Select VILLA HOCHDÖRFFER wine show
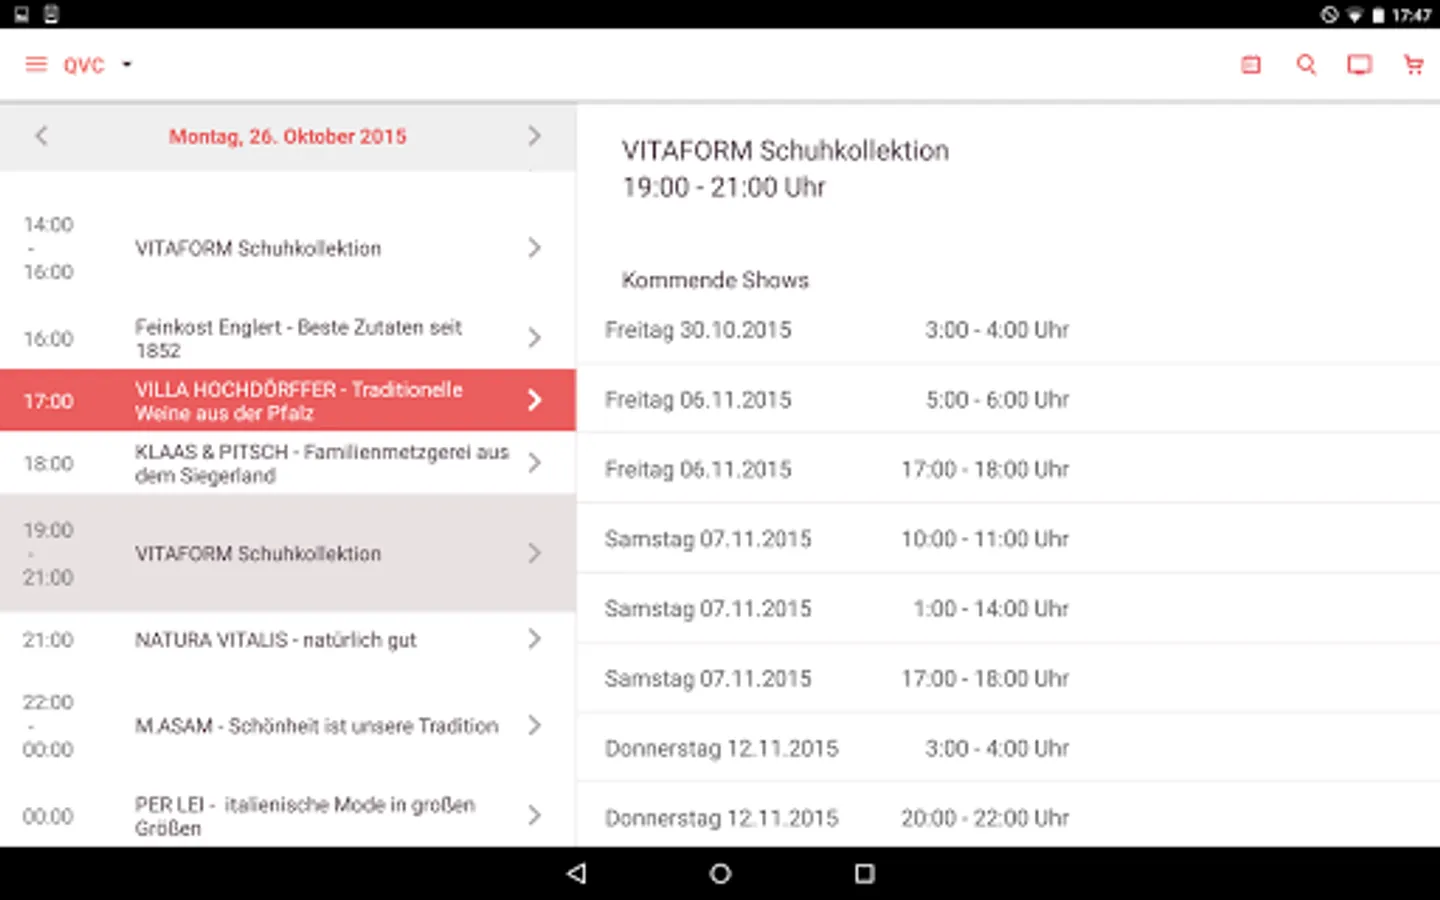Screen dimensions: 1440x900 (288, 400)
